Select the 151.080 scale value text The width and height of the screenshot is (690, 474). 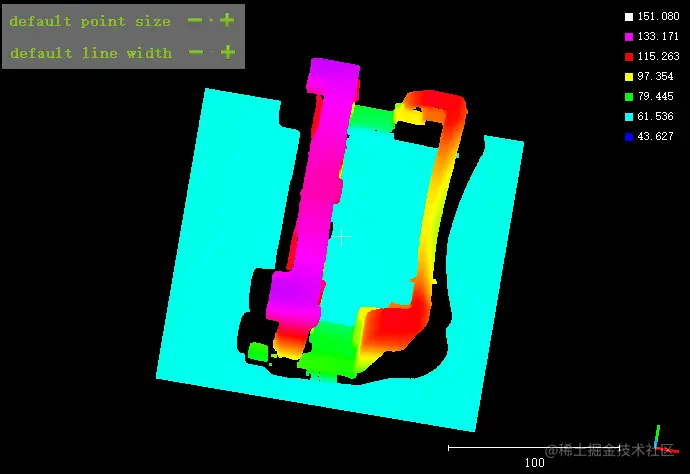[x=658, y=16]
